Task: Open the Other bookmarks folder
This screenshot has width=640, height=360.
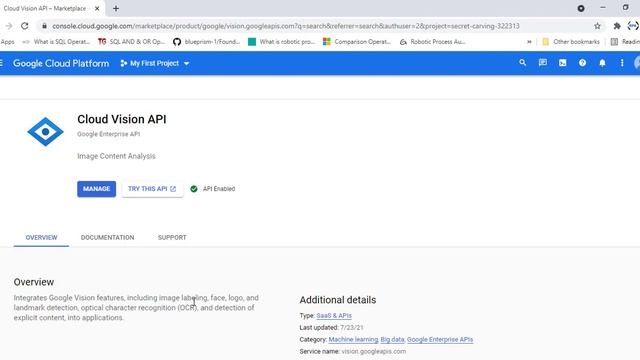Action: click(571, 42)
